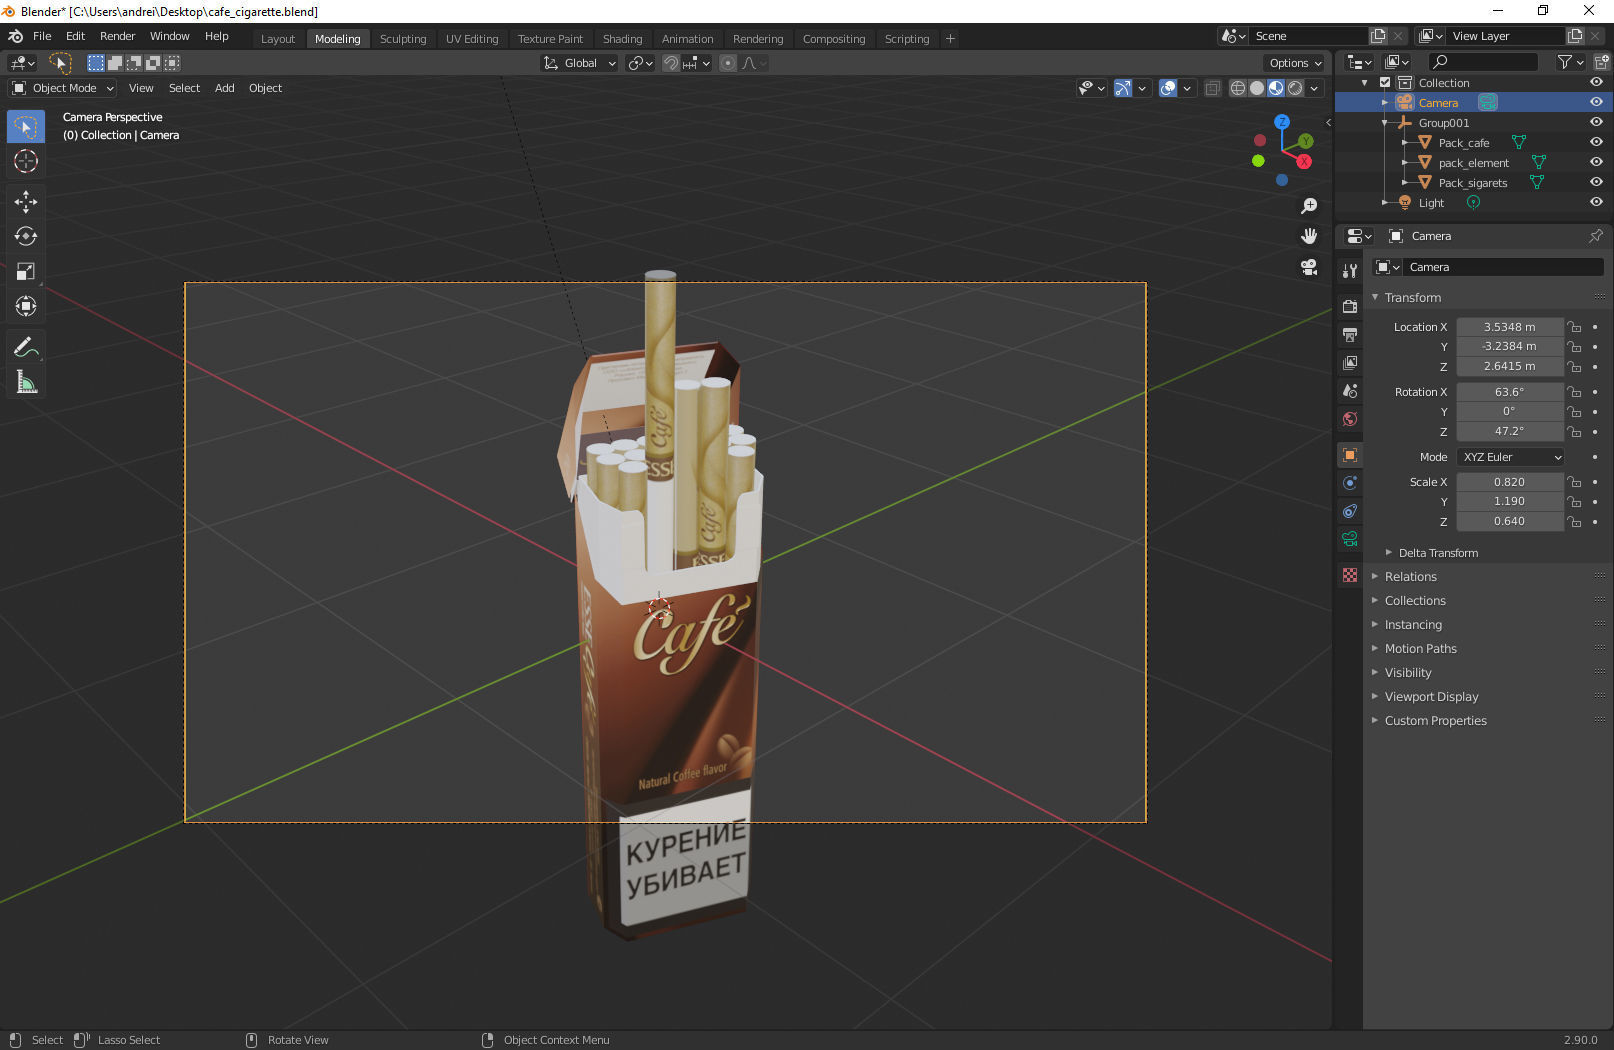
Task: Click the Scale X value field
Action: pyautogui.click(x=1509, y=482)
